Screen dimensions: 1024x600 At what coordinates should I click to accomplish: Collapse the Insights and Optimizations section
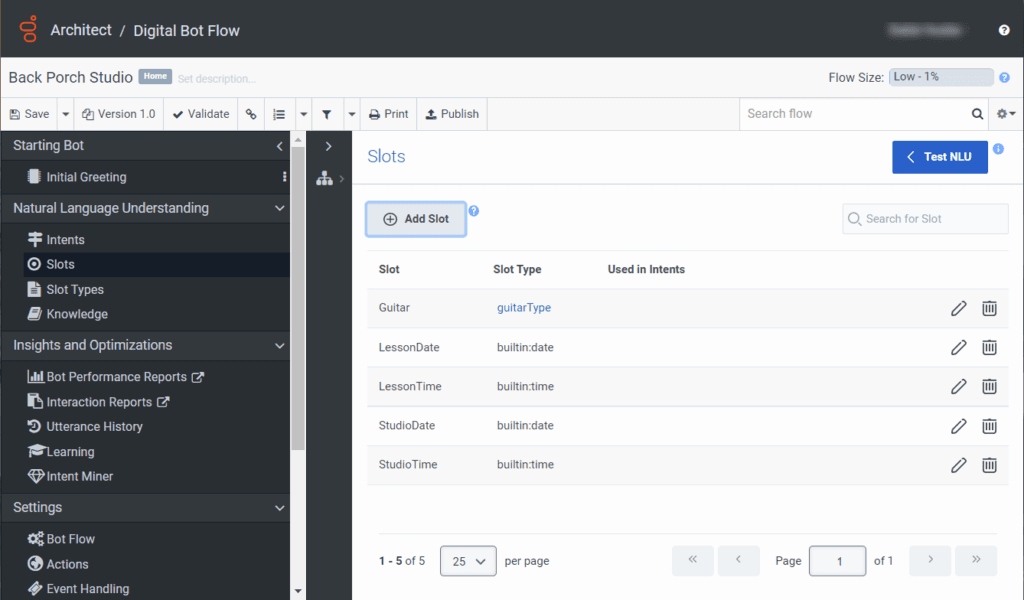click(x=279, y=346)
